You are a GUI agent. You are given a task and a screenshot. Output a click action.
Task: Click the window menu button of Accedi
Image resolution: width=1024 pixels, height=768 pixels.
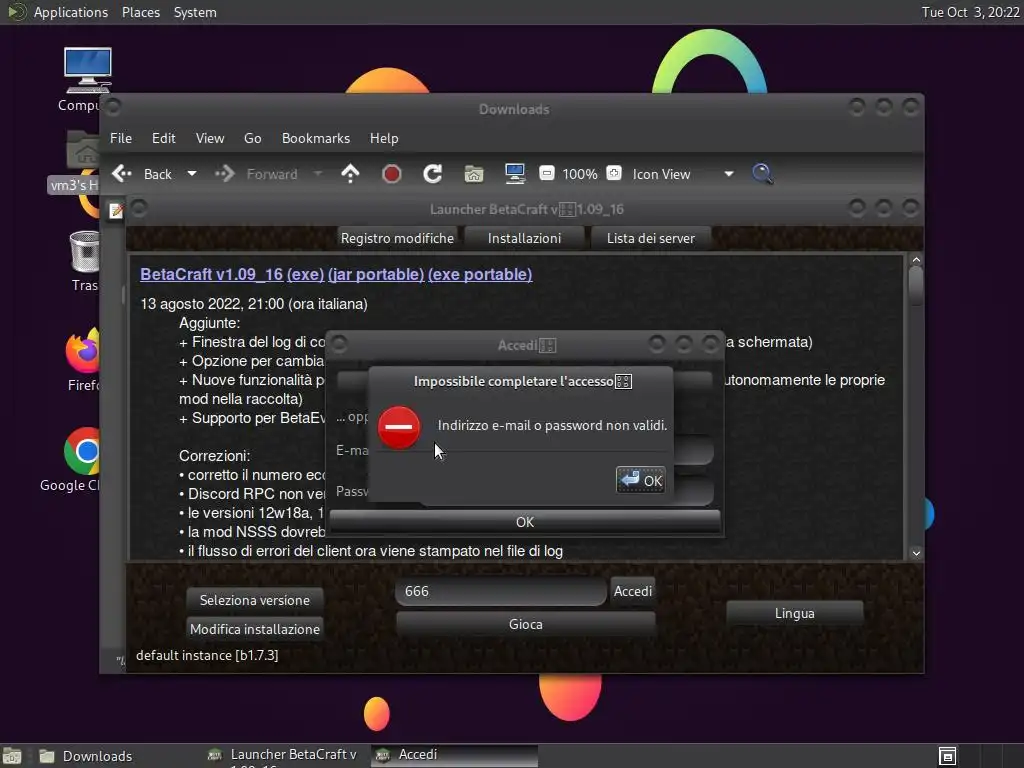[339, 344]
